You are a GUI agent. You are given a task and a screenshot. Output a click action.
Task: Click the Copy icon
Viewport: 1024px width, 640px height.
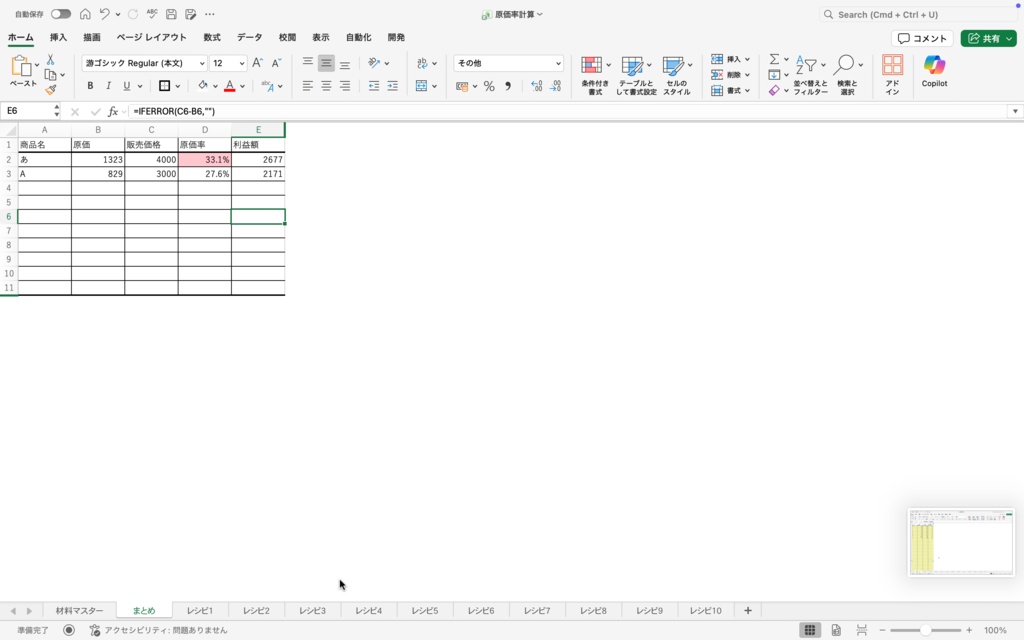pos(50,74)
